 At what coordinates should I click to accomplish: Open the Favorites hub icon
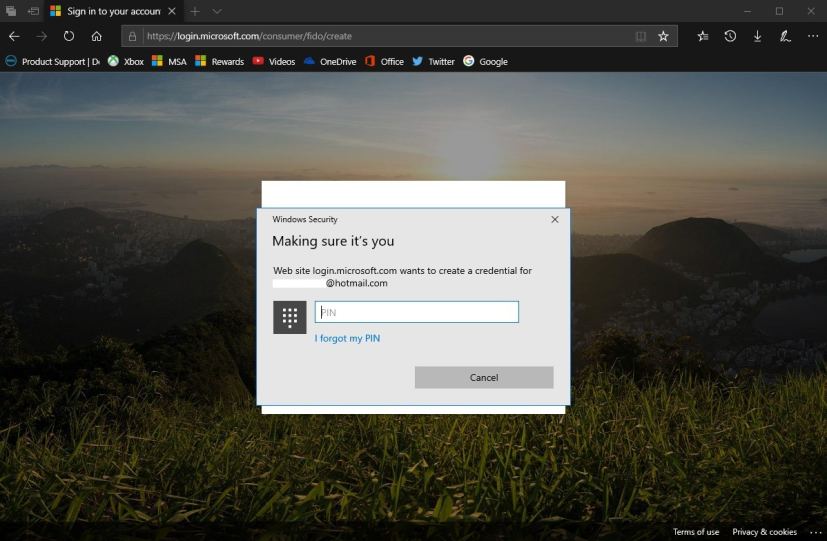(x=703, y=36)
